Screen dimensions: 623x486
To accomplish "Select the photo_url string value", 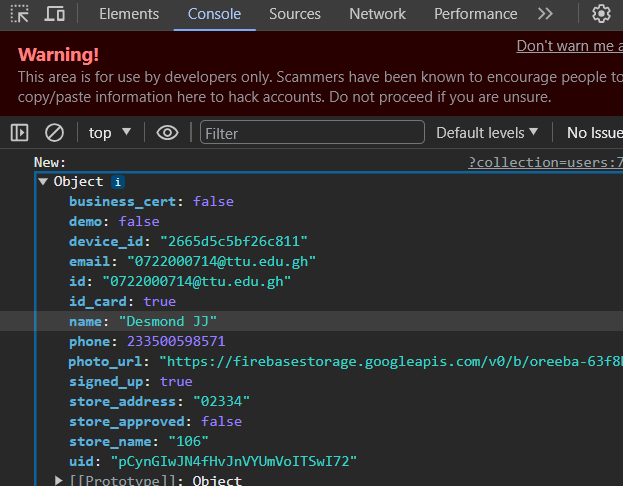I will tap(390, 361).
